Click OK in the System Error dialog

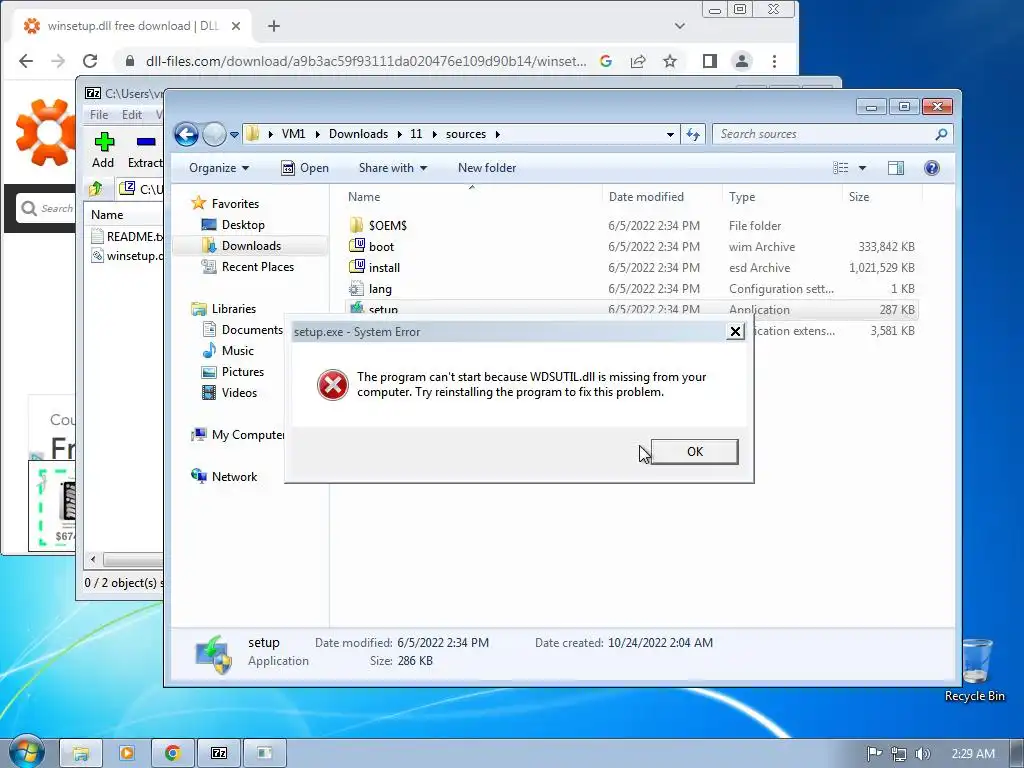(x=694, y=451)
